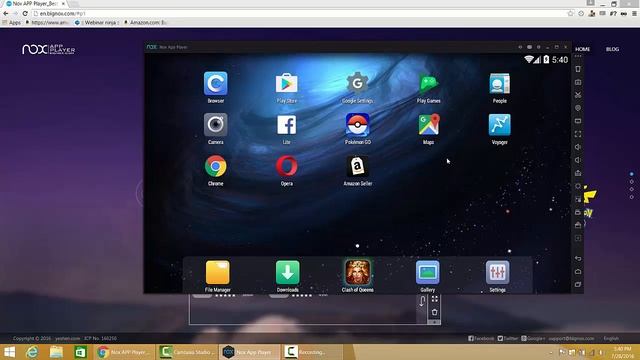
Task: Click the trash icon below Nox window
Action: click(x=435, y=312)
